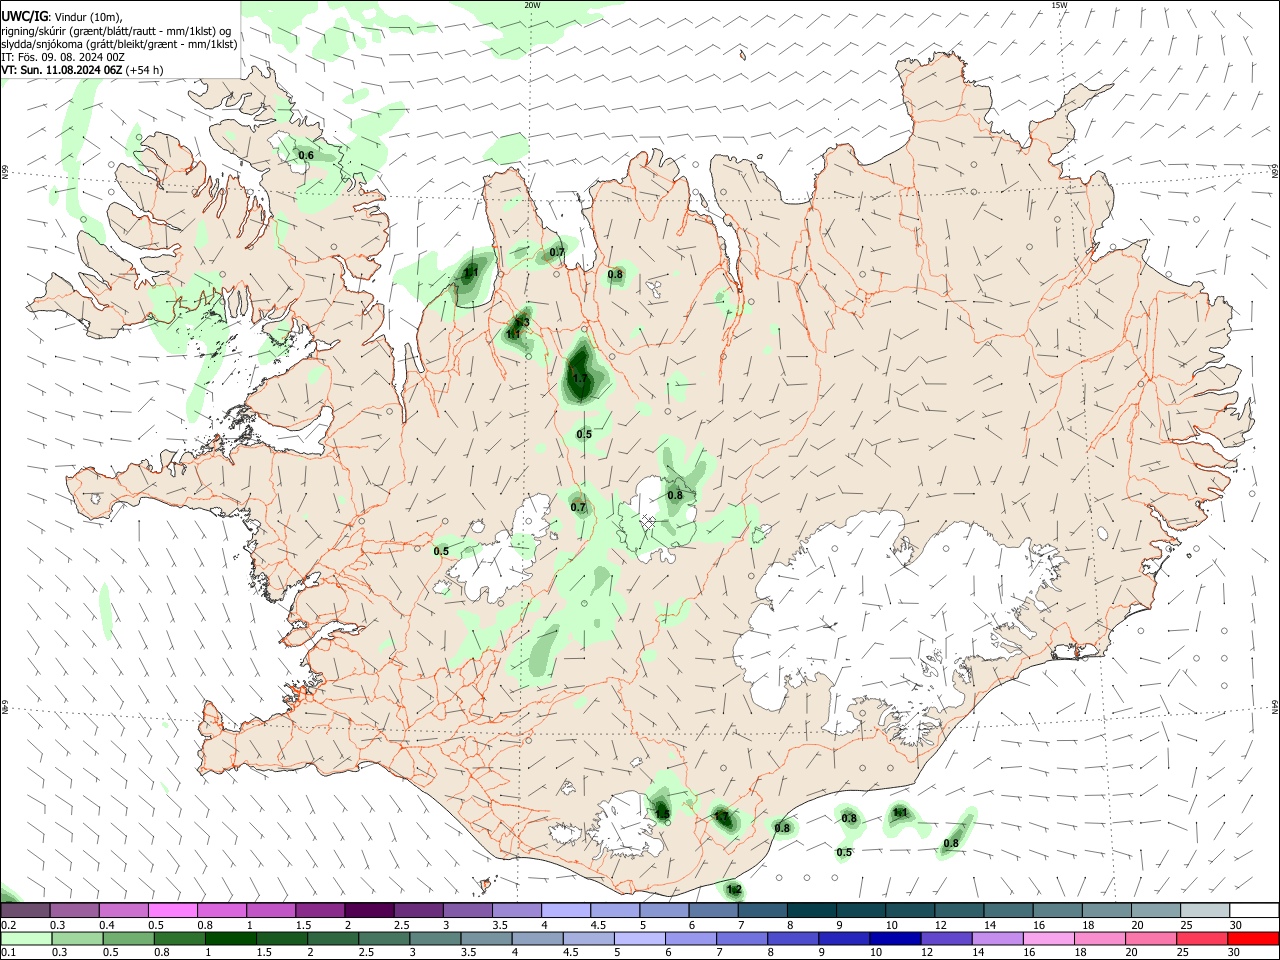Click the pale grey 25–30 snow legend swatch
1280x960 pixels.
coord(1205,910)
